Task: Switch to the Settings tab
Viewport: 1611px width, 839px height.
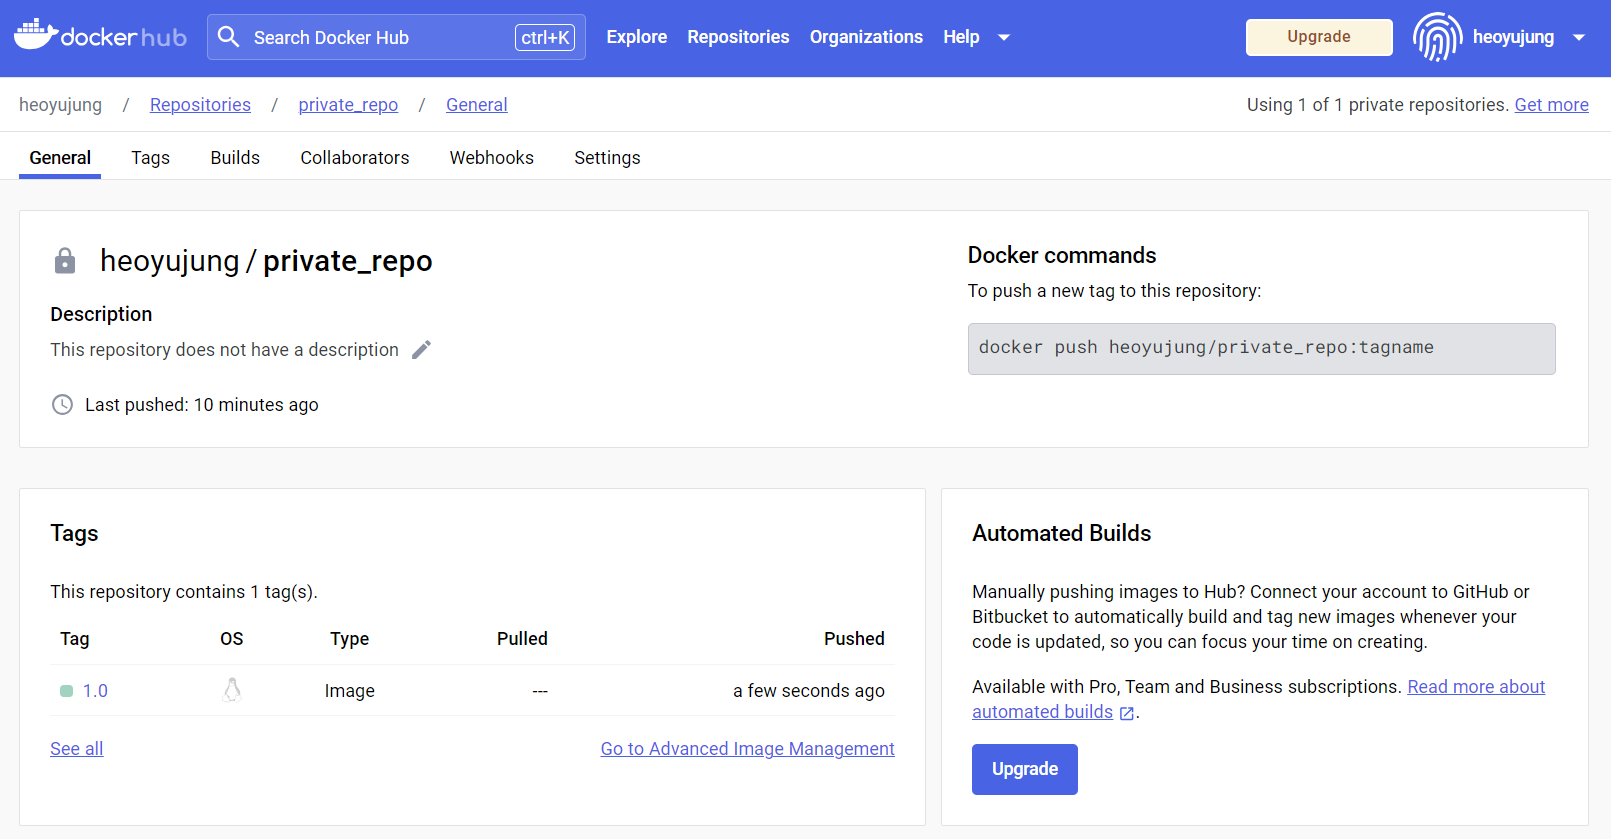Action: (607, 158)
